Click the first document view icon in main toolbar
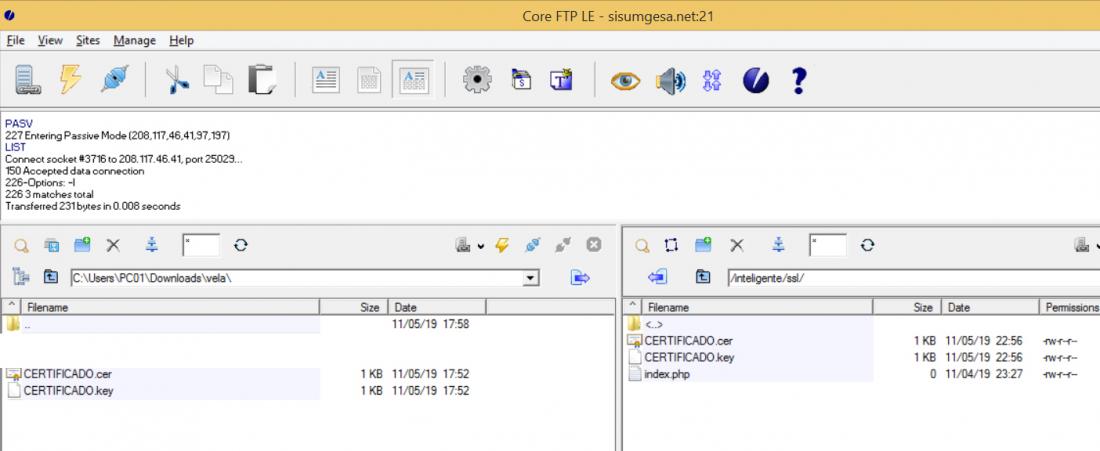Viewport: 1100px width, 451px height. point(326,80)
